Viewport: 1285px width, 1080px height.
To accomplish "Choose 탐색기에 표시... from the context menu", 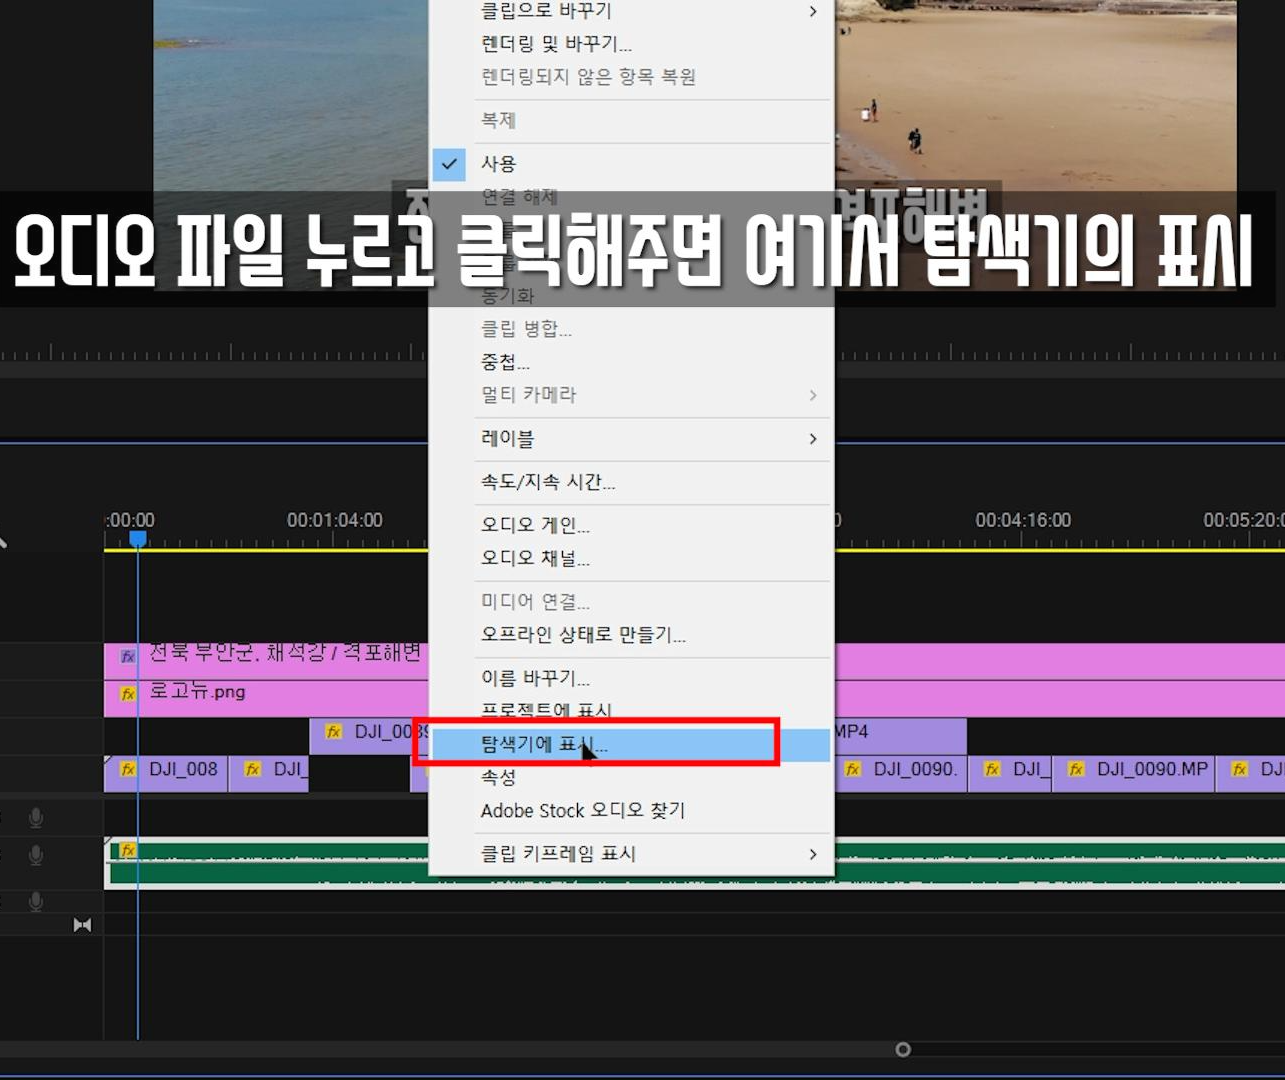I will (631, 745).
